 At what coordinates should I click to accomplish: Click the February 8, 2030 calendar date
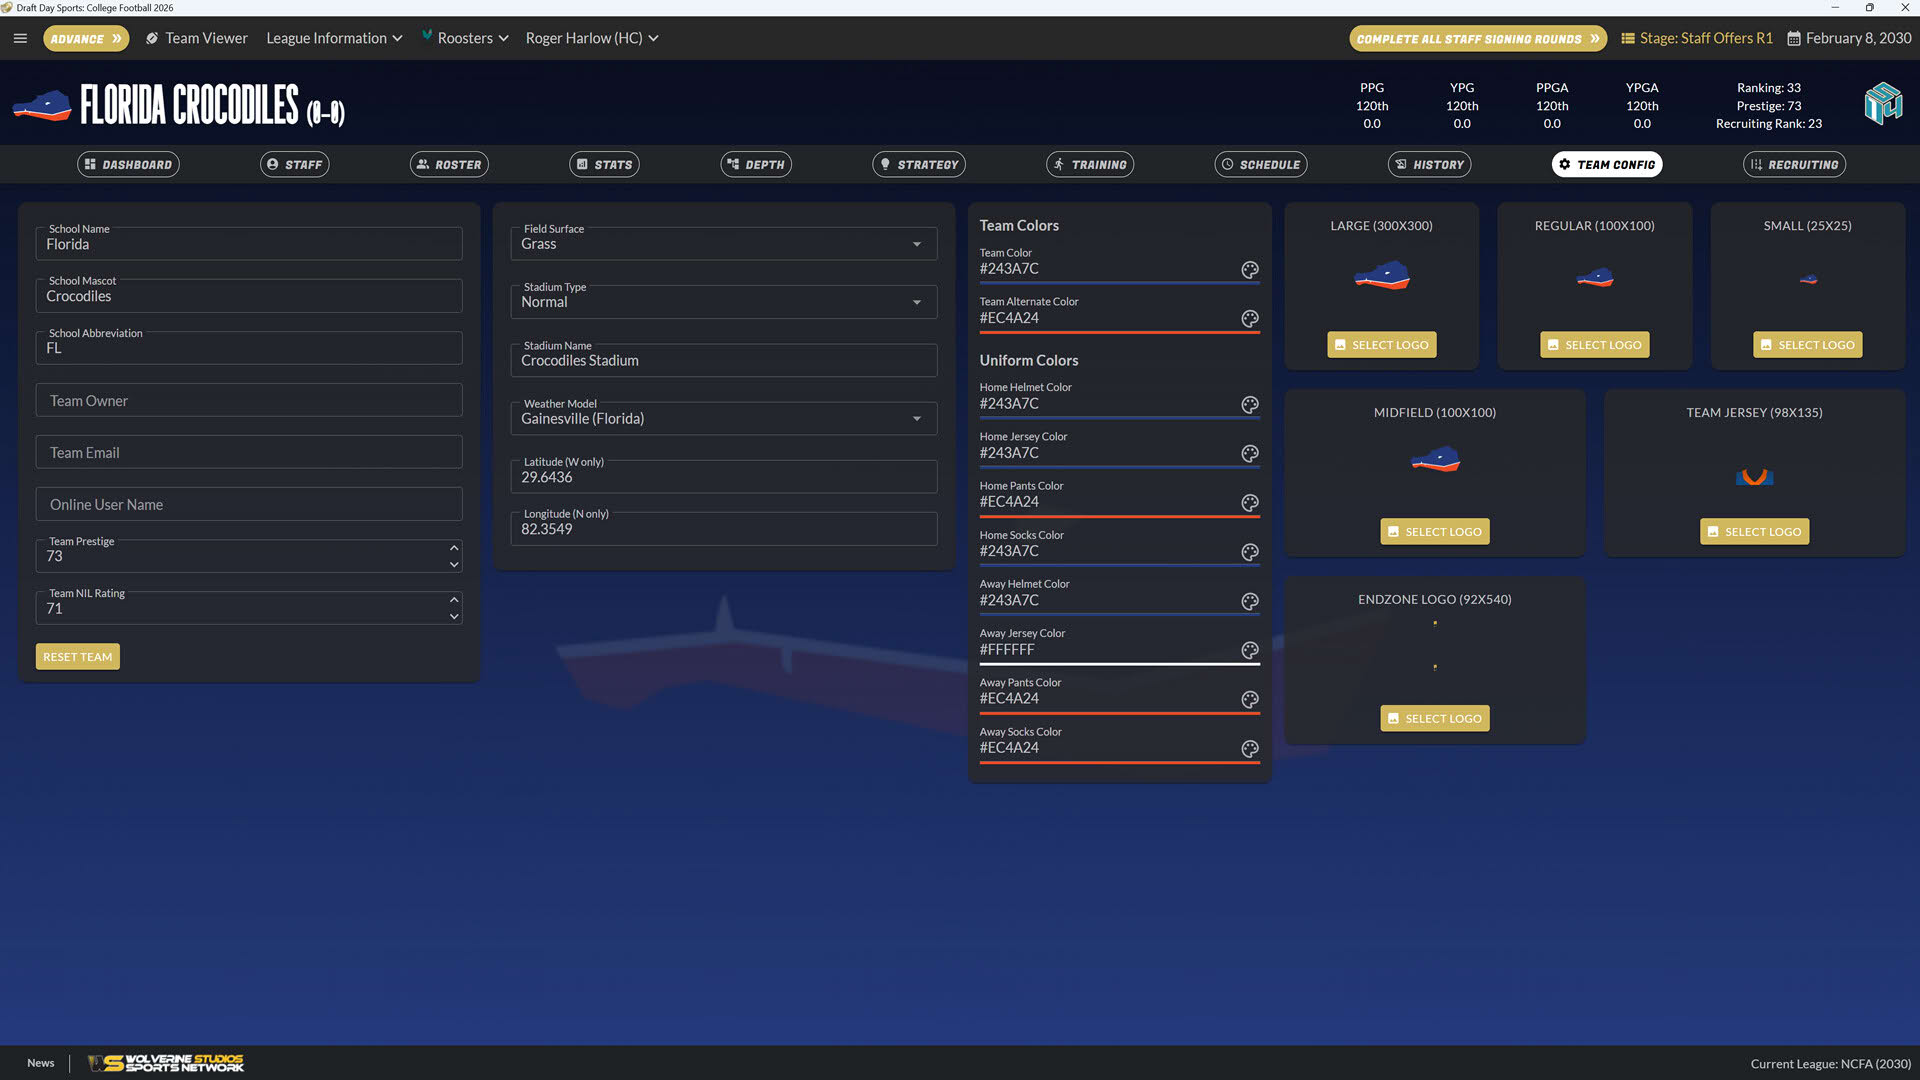click(1849, 38)
